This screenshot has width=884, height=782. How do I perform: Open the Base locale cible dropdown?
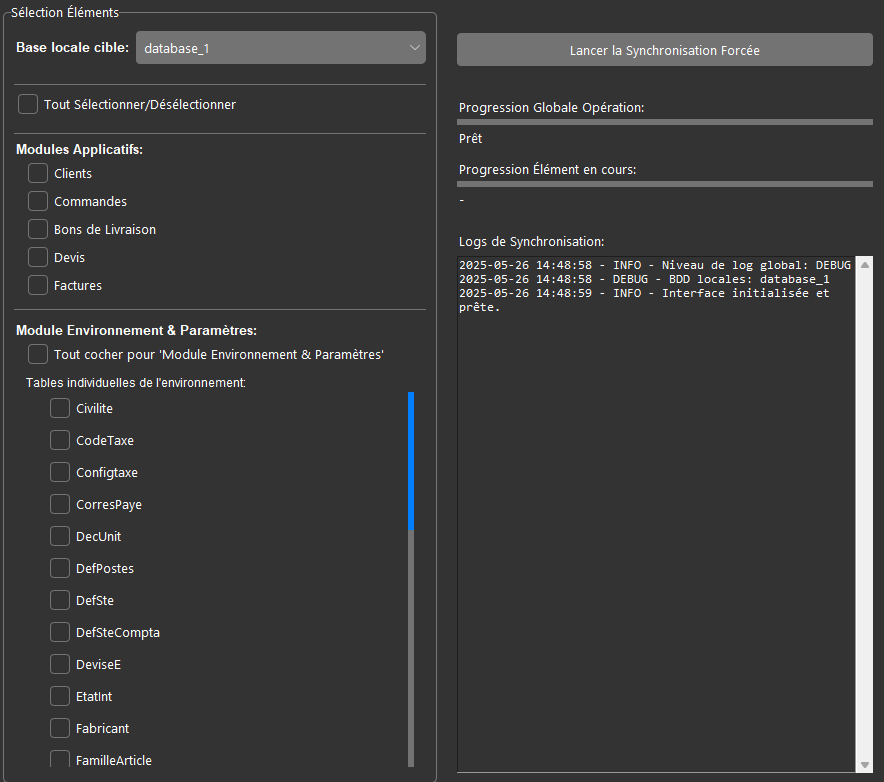pyautogui.click(x=280, y=48)
